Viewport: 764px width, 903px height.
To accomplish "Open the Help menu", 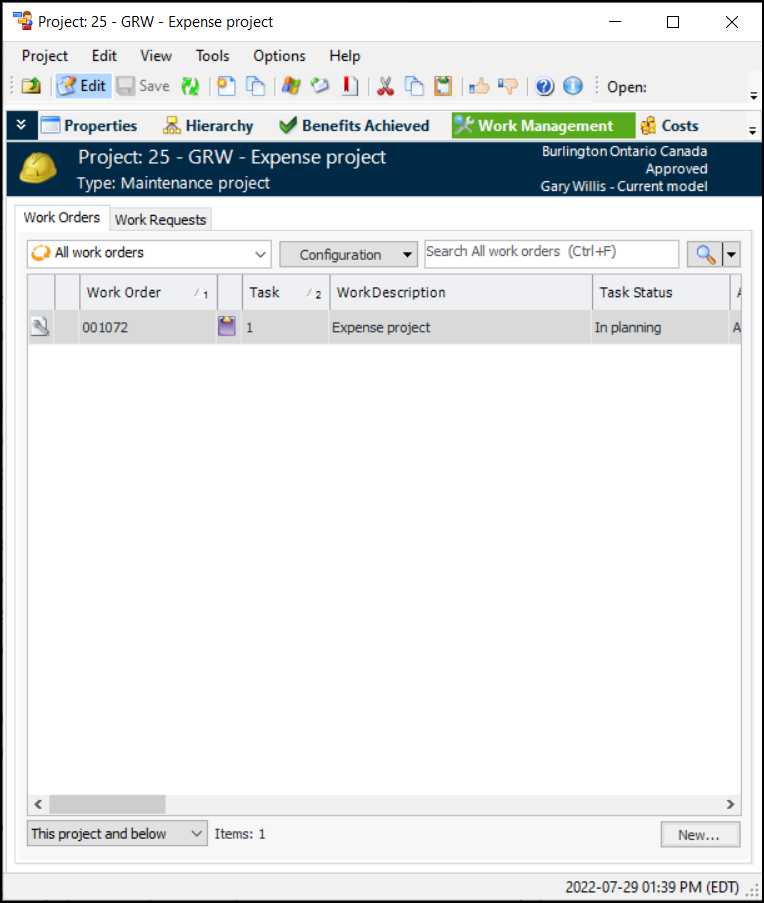I will (345, 56).
